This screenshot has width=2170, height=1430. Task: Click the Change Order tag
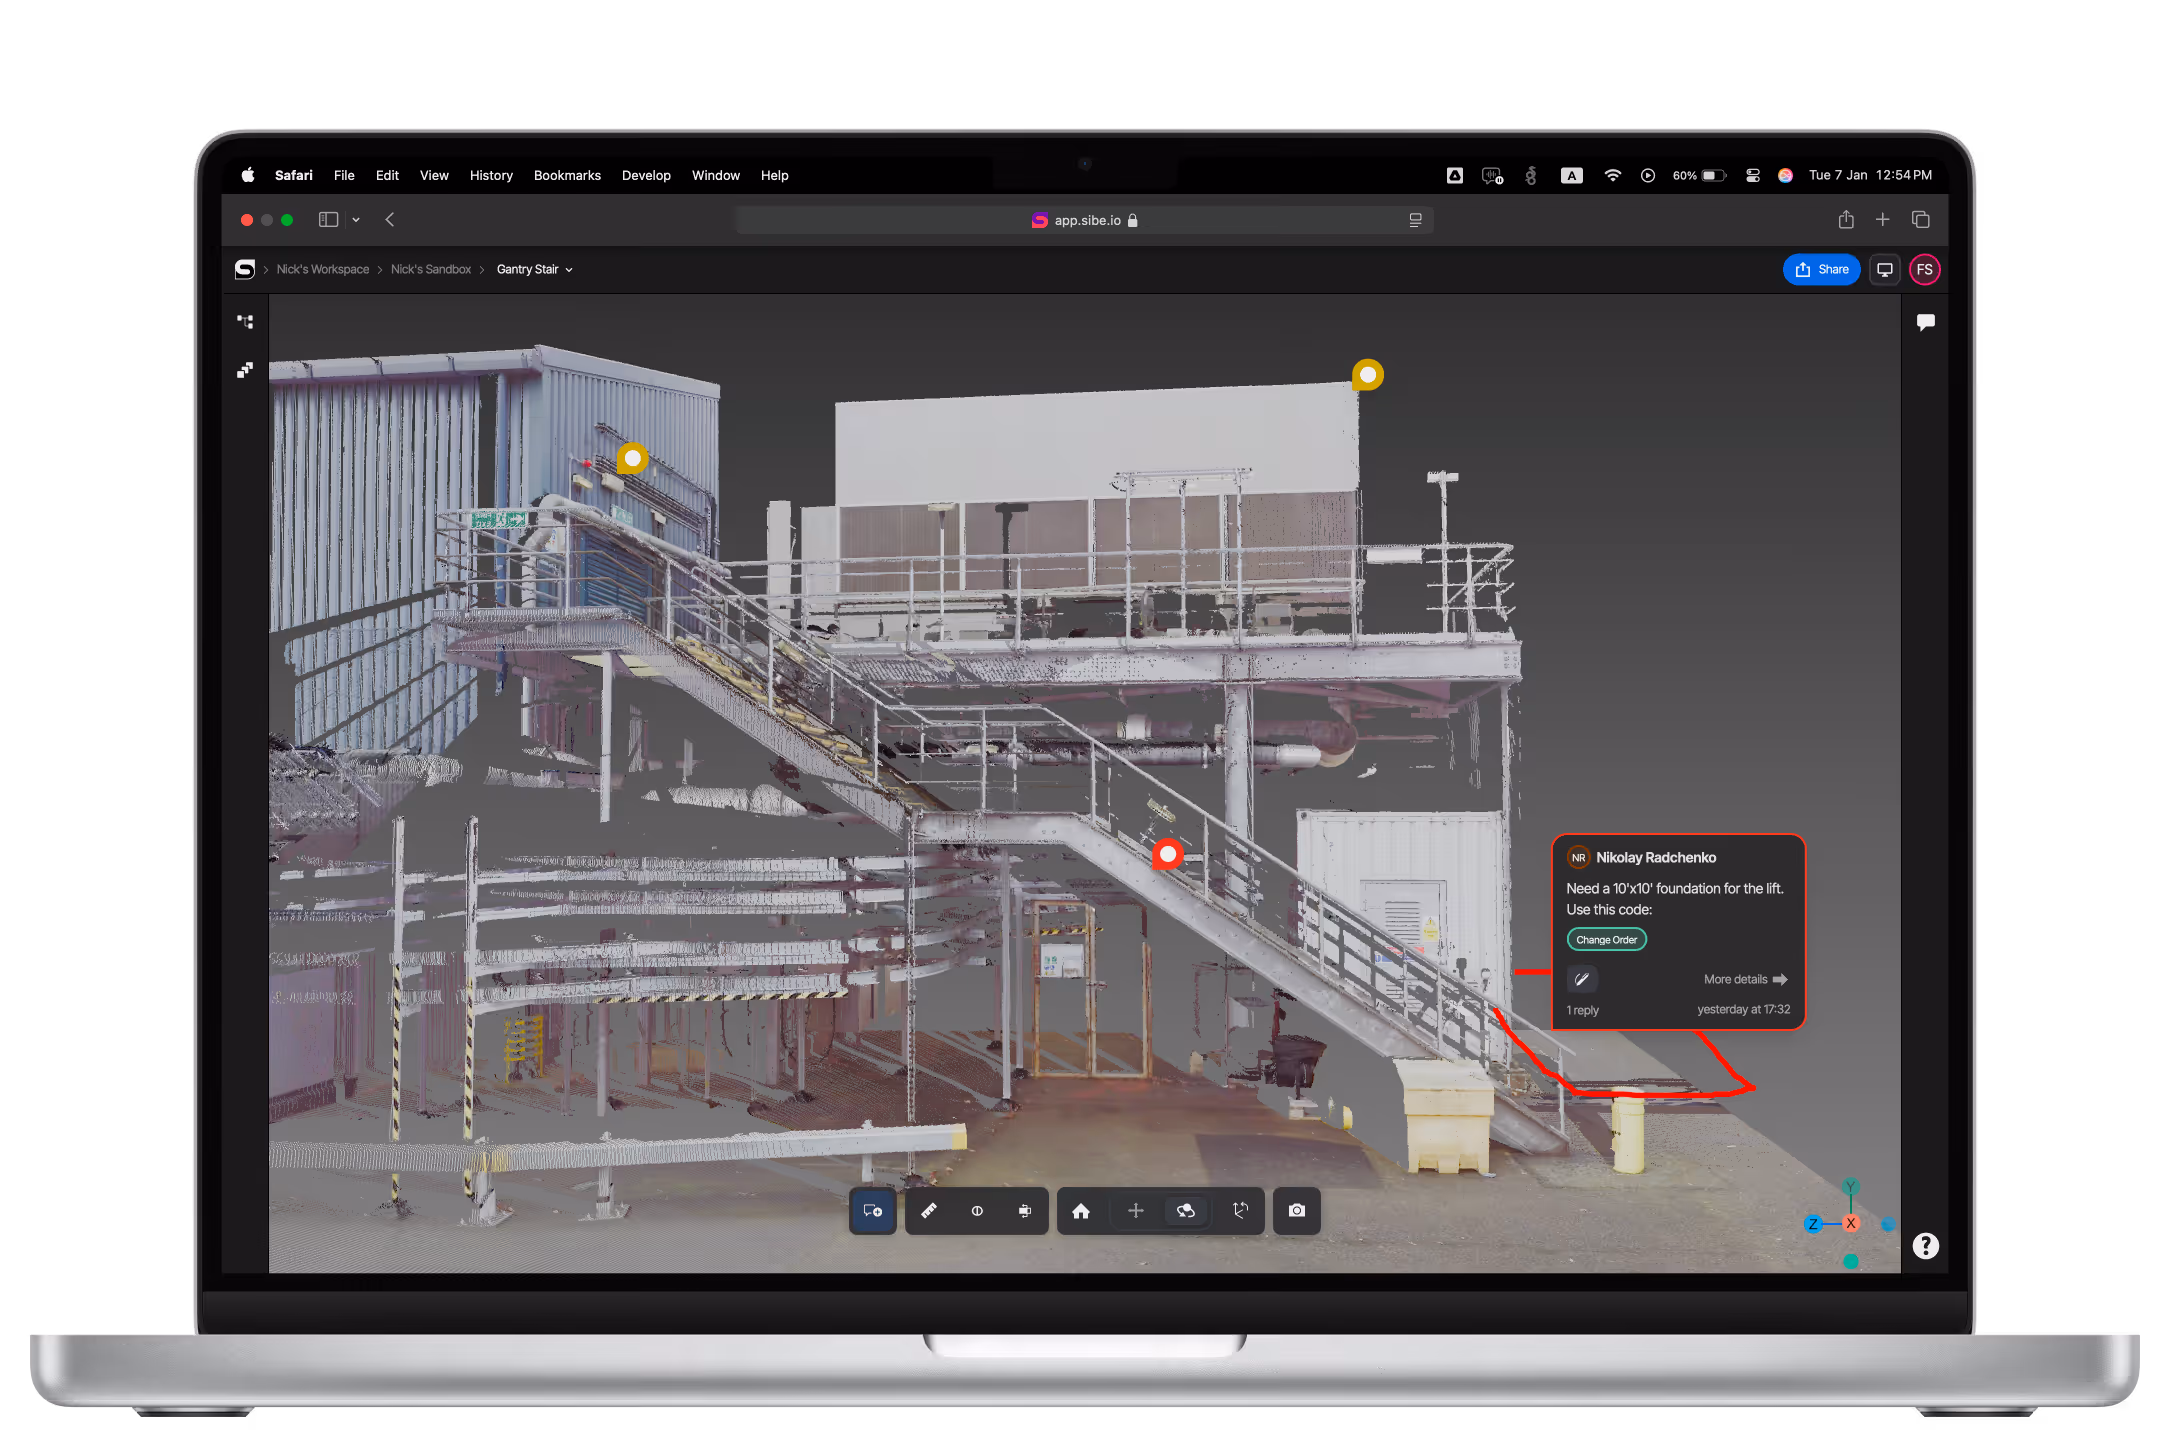1606,940
